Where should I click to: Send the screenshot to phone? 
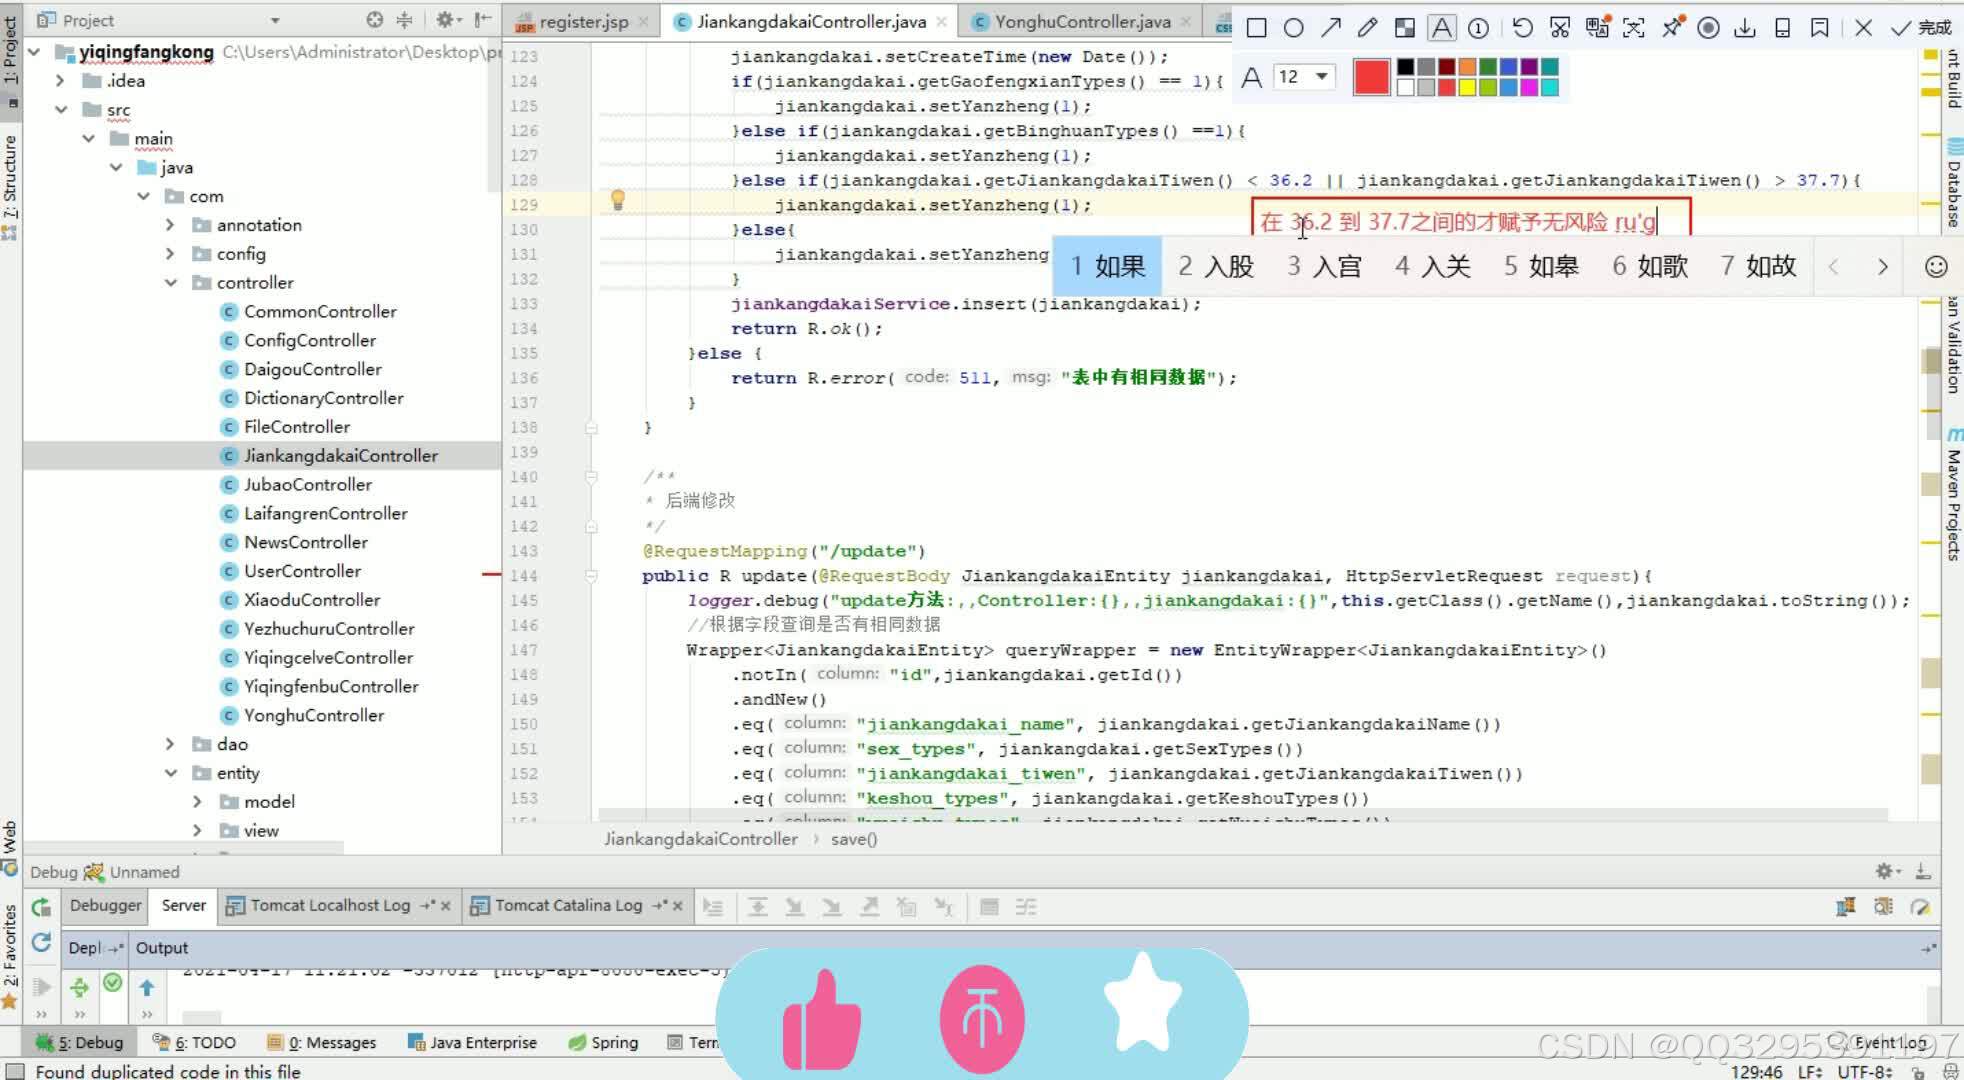[1782, 28]
